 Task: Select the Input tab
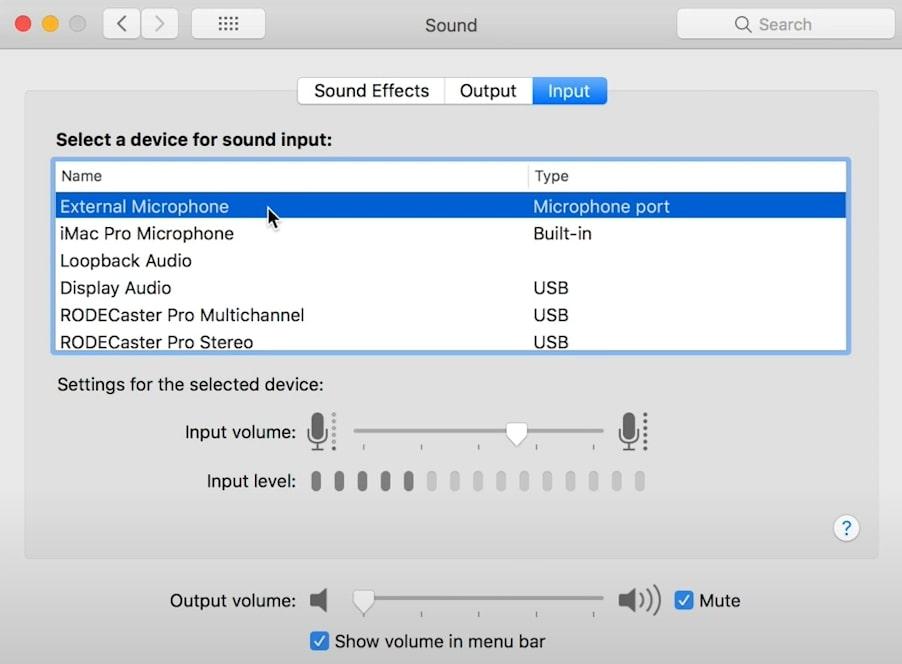click(569, 91)
